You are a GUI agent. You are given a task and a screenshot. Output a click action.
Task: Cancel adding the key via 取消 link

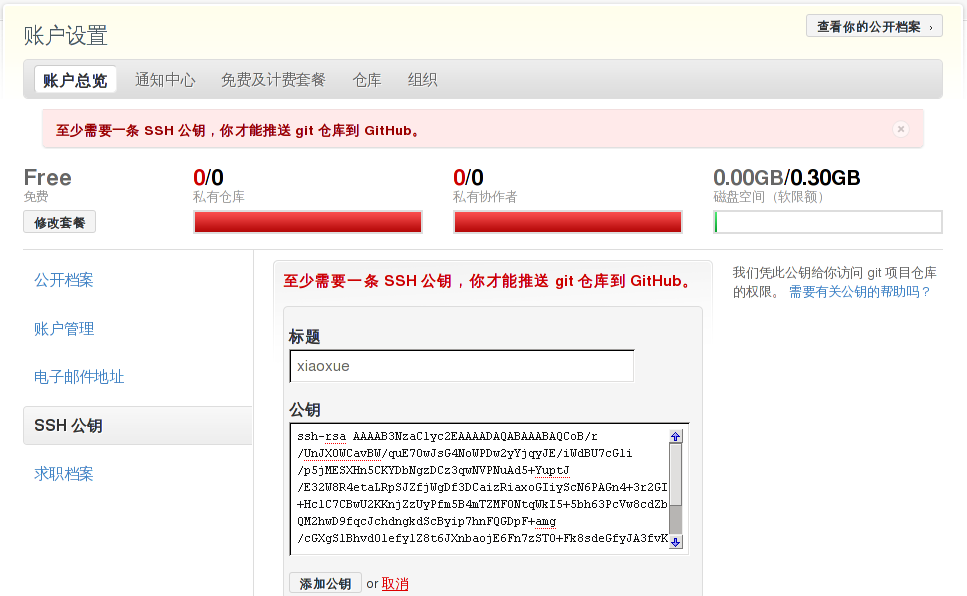(x=395, y=584)
